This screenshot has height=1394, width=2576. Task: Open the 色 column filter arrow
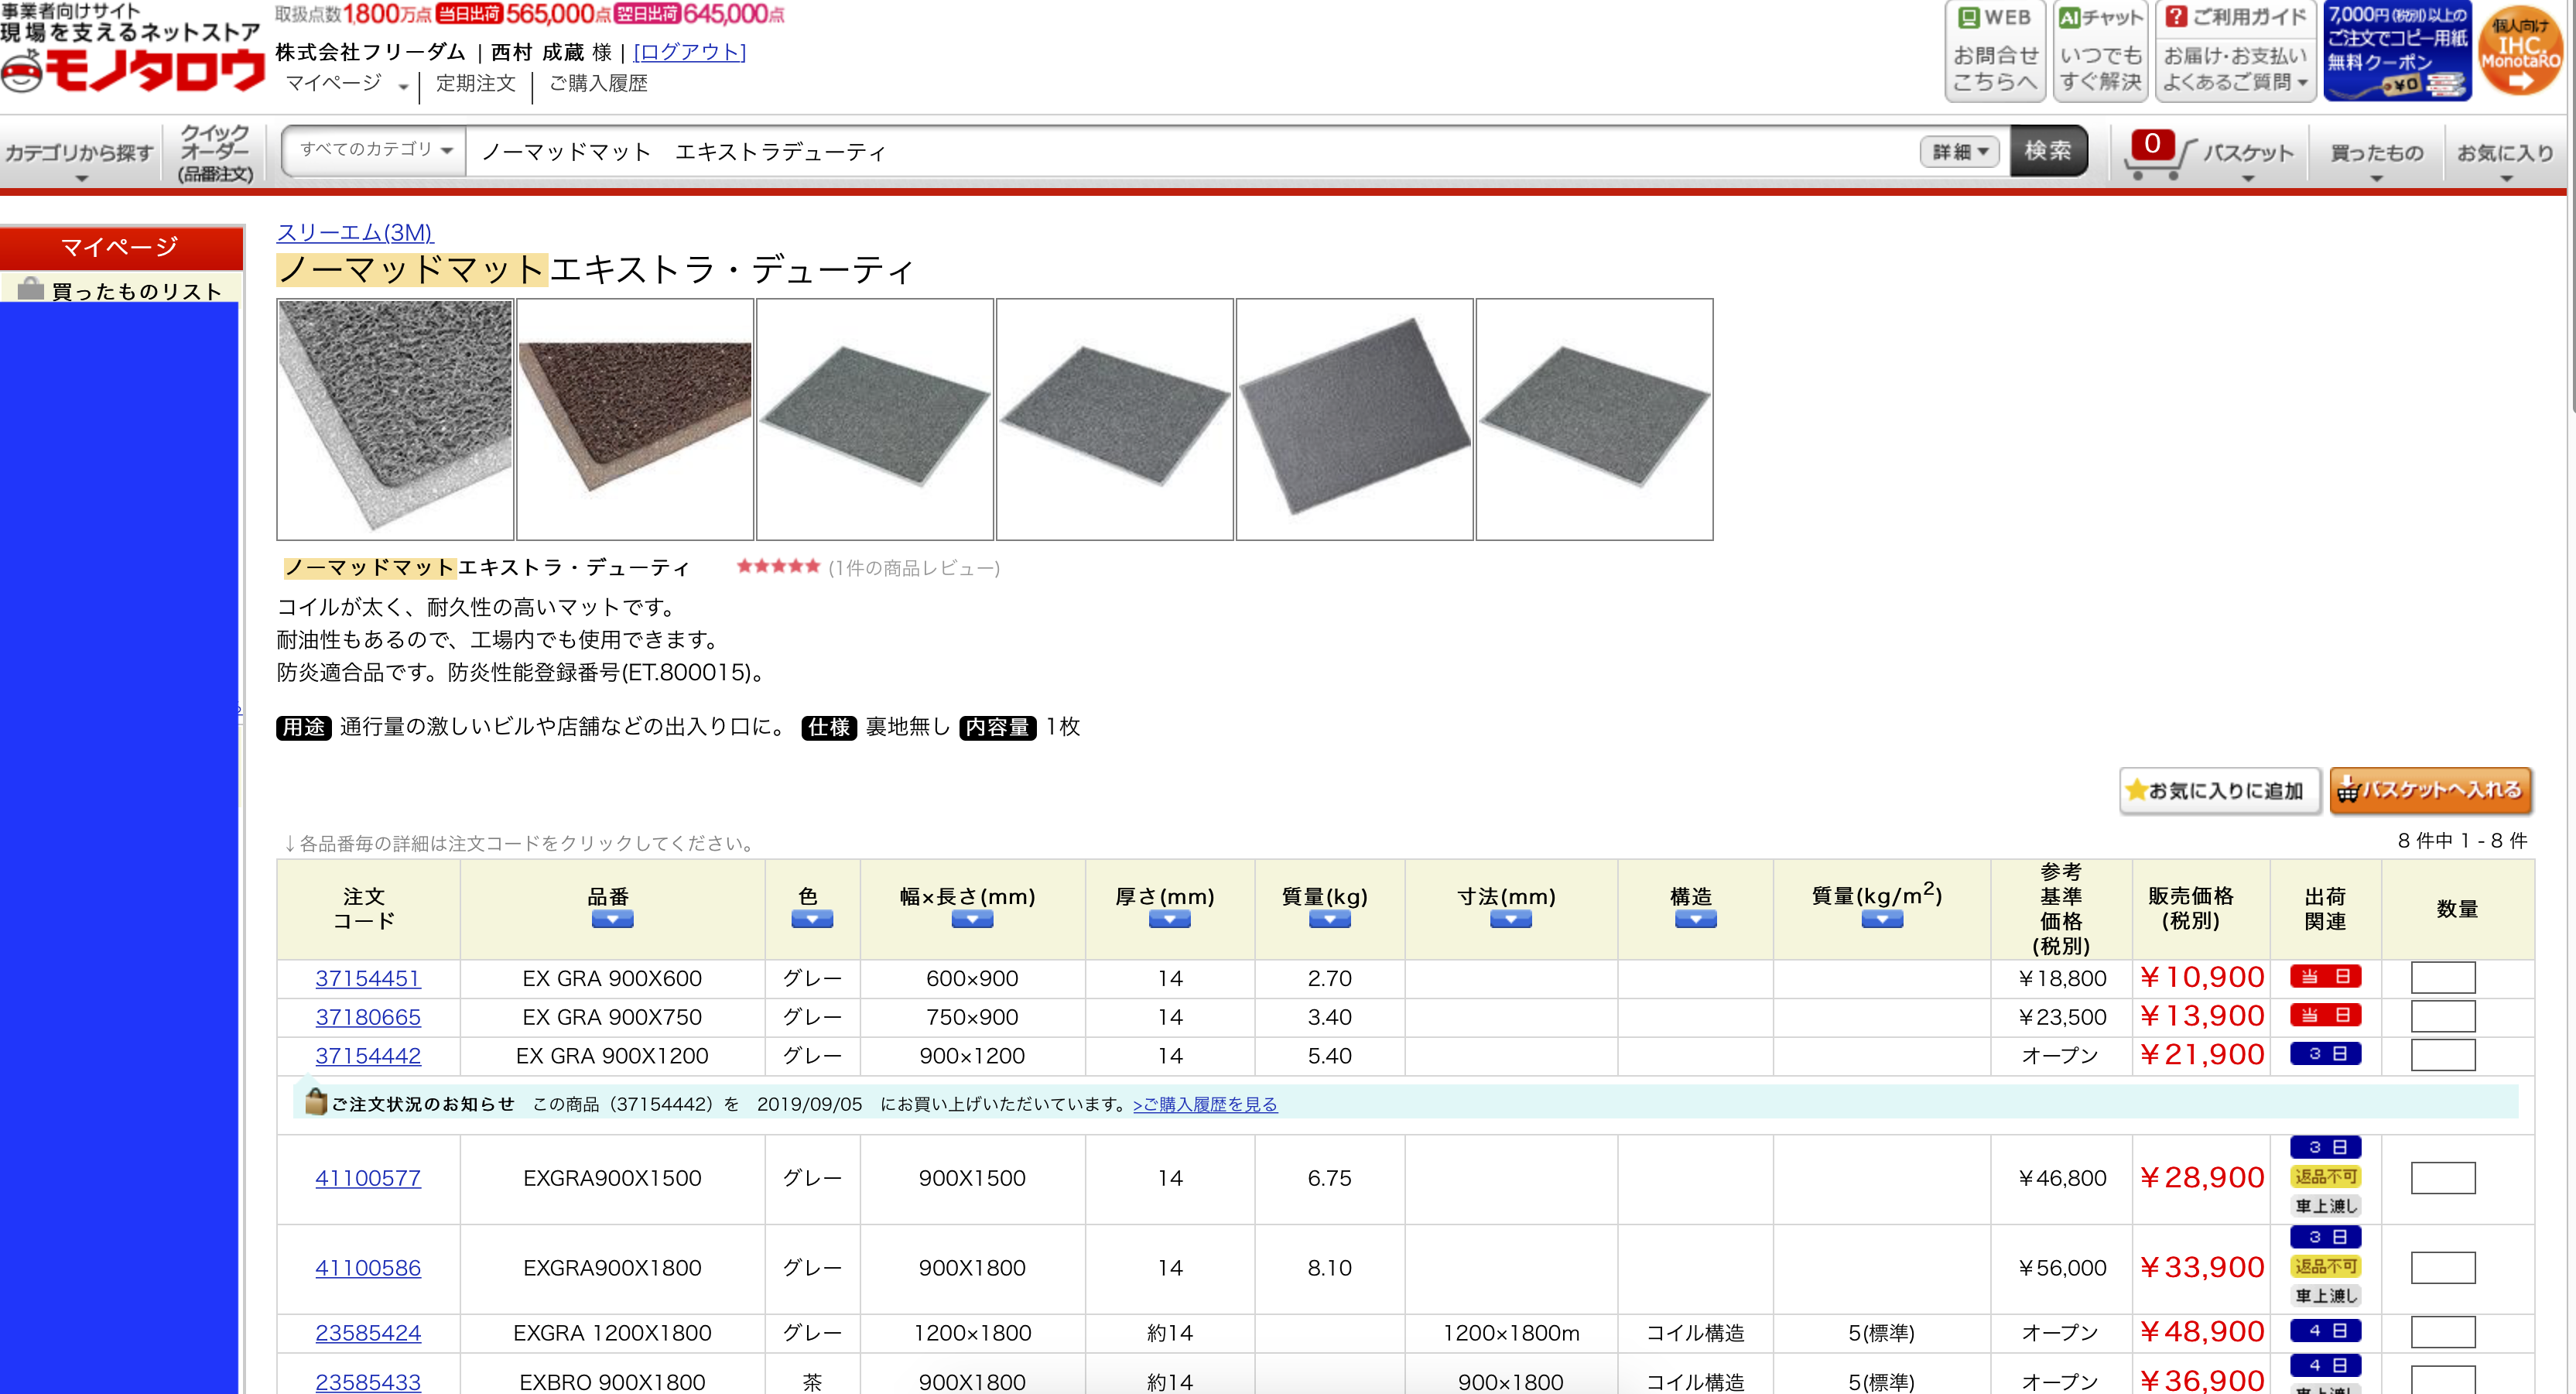click(811, 920)
